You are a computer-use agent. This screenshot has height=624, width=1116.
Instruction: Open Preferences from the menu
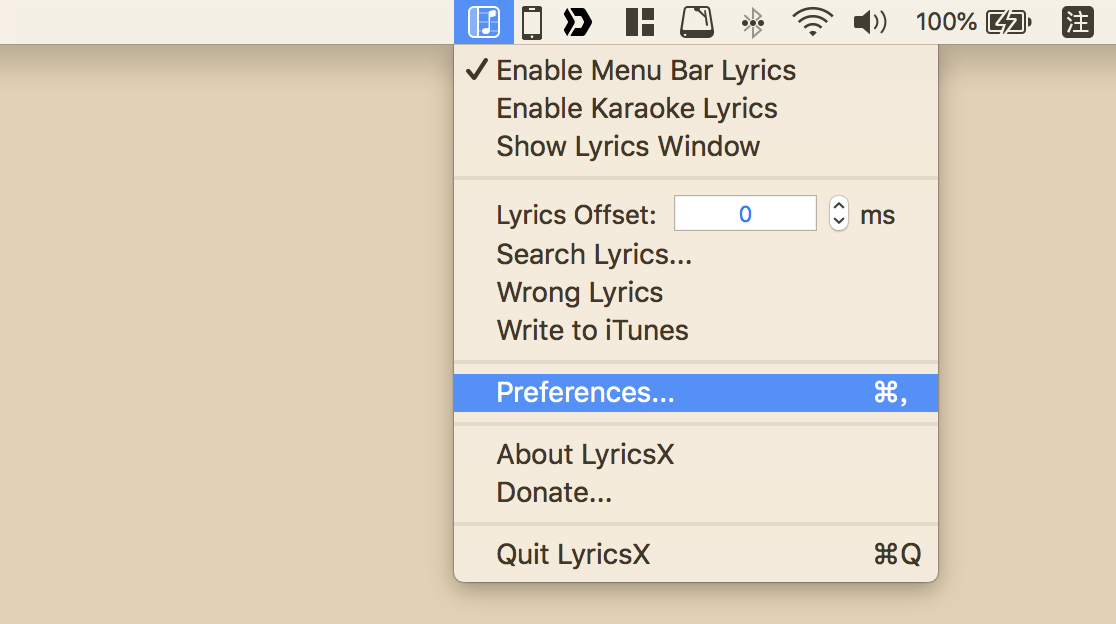(x=585, y=393)
